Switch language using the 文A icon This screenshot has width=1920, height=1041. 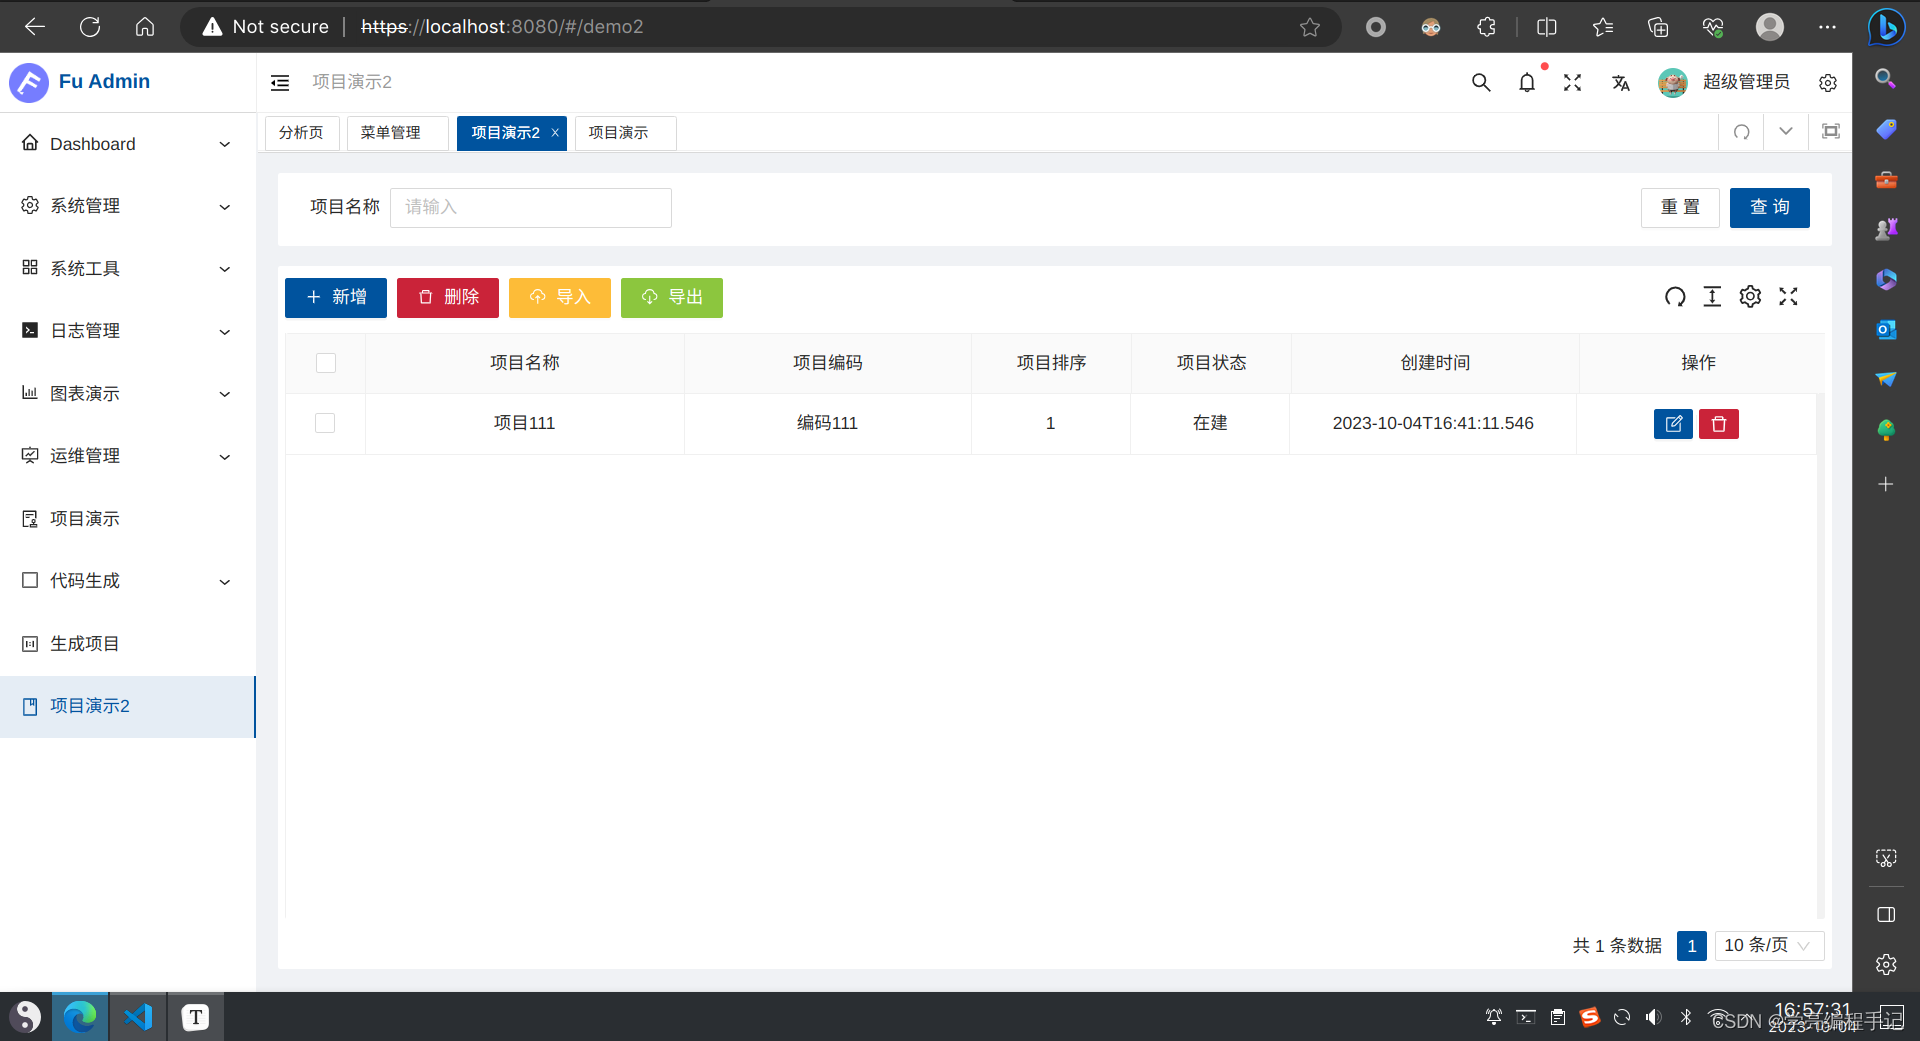point(1620,83)
